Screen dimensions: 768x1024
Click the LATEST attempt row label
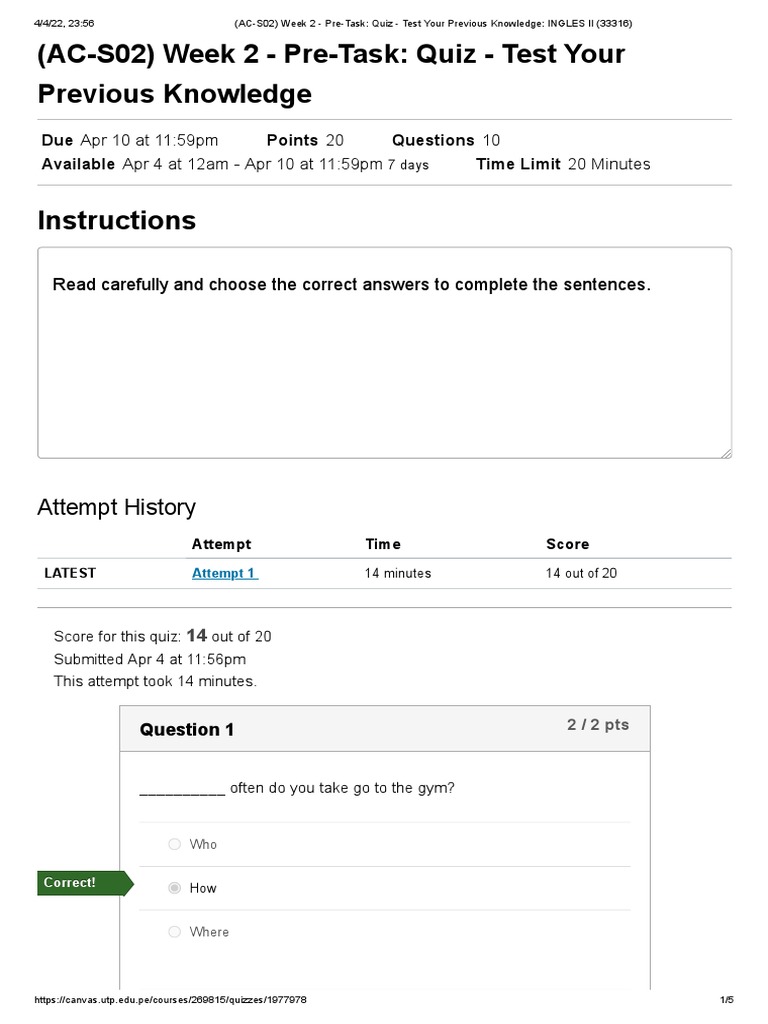pos(70,573)
